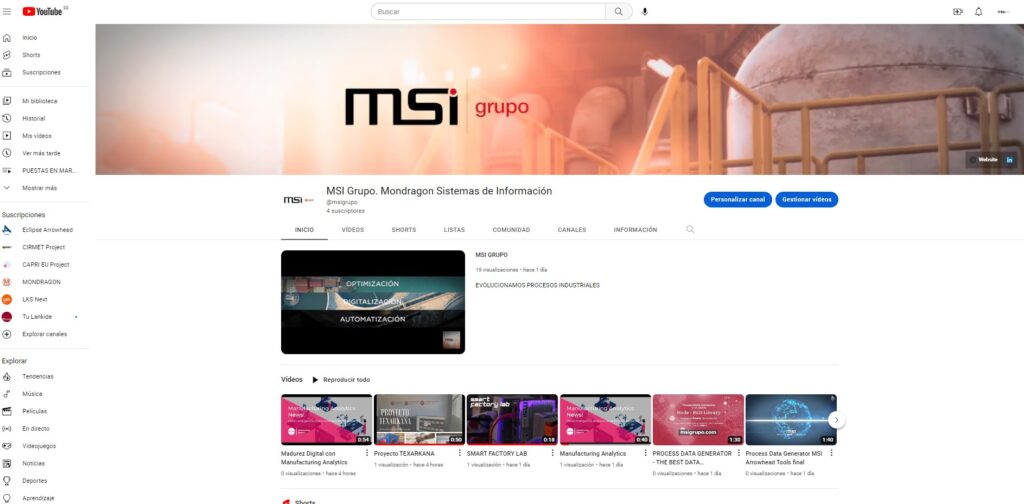
Task: Open Madurez Digital video thumbnail
Action: (327, 420)
